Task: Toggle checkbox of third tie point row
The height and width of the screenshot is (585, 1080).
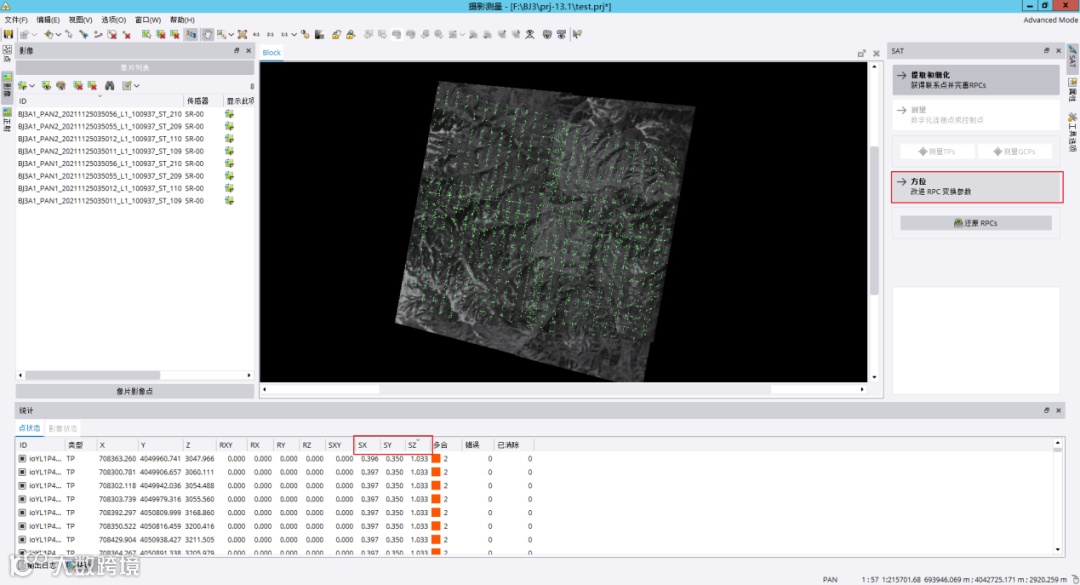Action: (22, 485)
